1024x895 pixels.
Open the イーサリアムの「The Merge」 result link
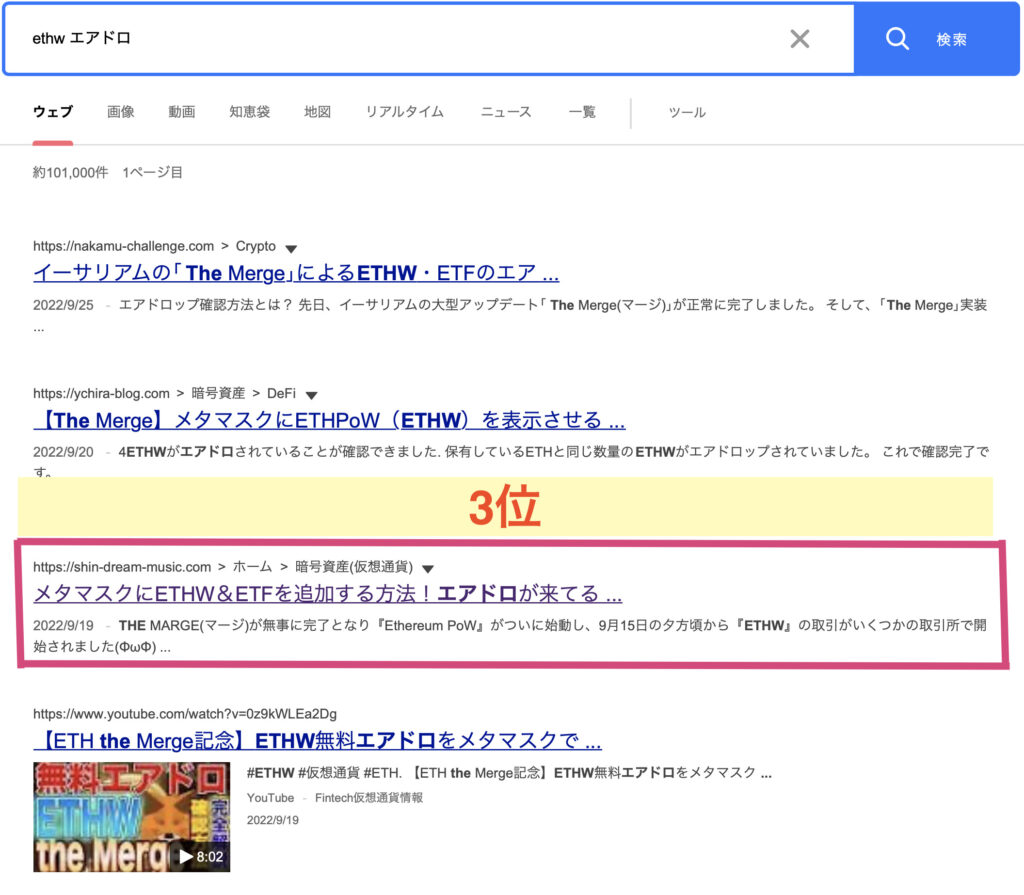point(296,273)
